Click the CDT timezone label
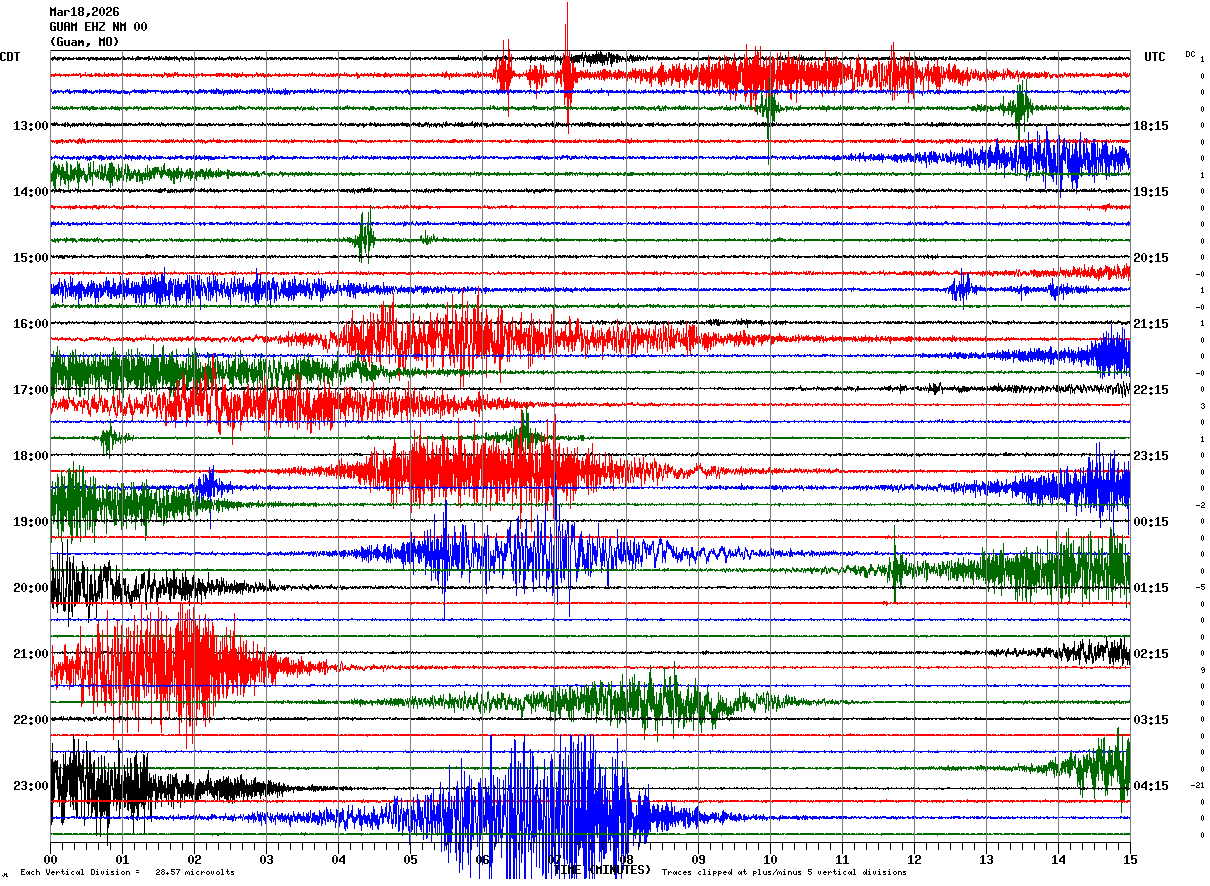This screenshot has height=886, width=1210. (10, 57)
